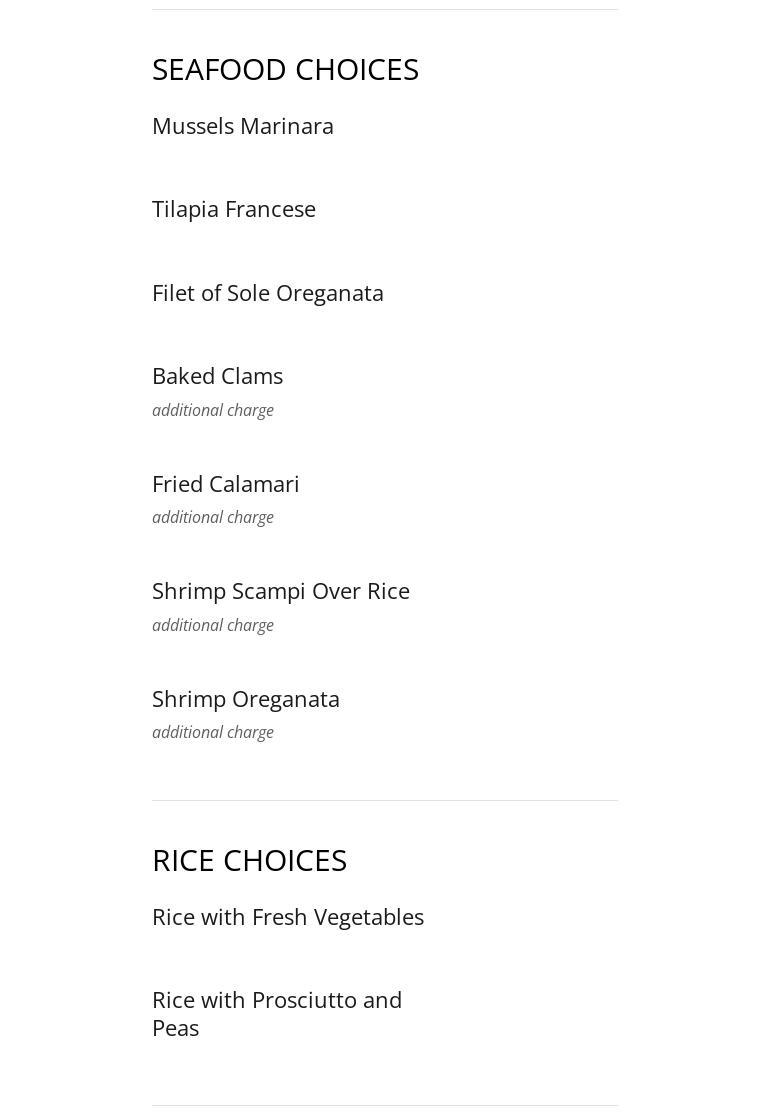Screen dimensions: 770x1112
Task: Choose Rice with Prosciutto and Peas
Action: pyautogui.click(x=277, y=1001)
